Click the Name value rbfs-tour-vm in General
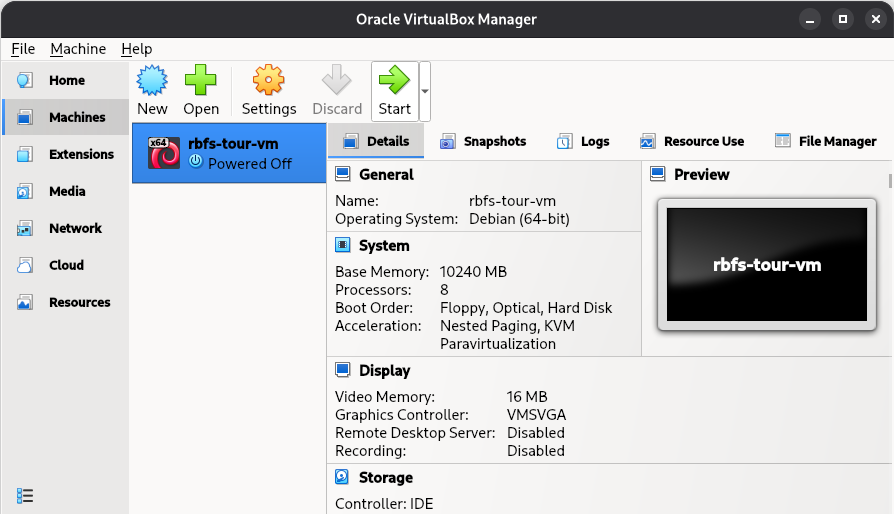The width and height of the screenshot is (894, 514). pyautogui.click(x=513, y=201)
